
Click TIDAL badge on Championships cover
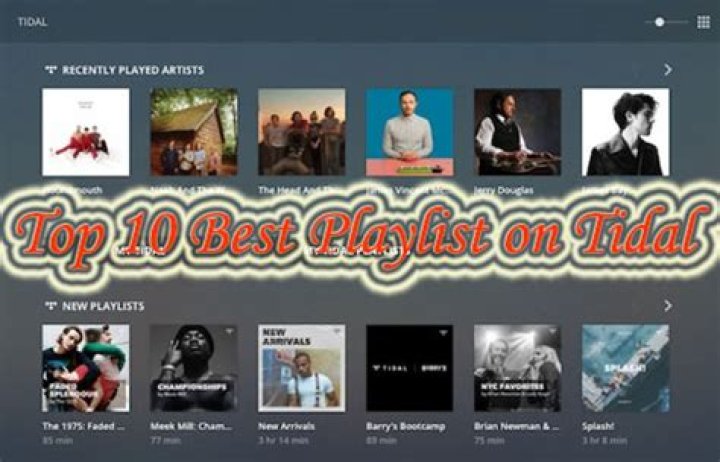(x=229, y=331)
